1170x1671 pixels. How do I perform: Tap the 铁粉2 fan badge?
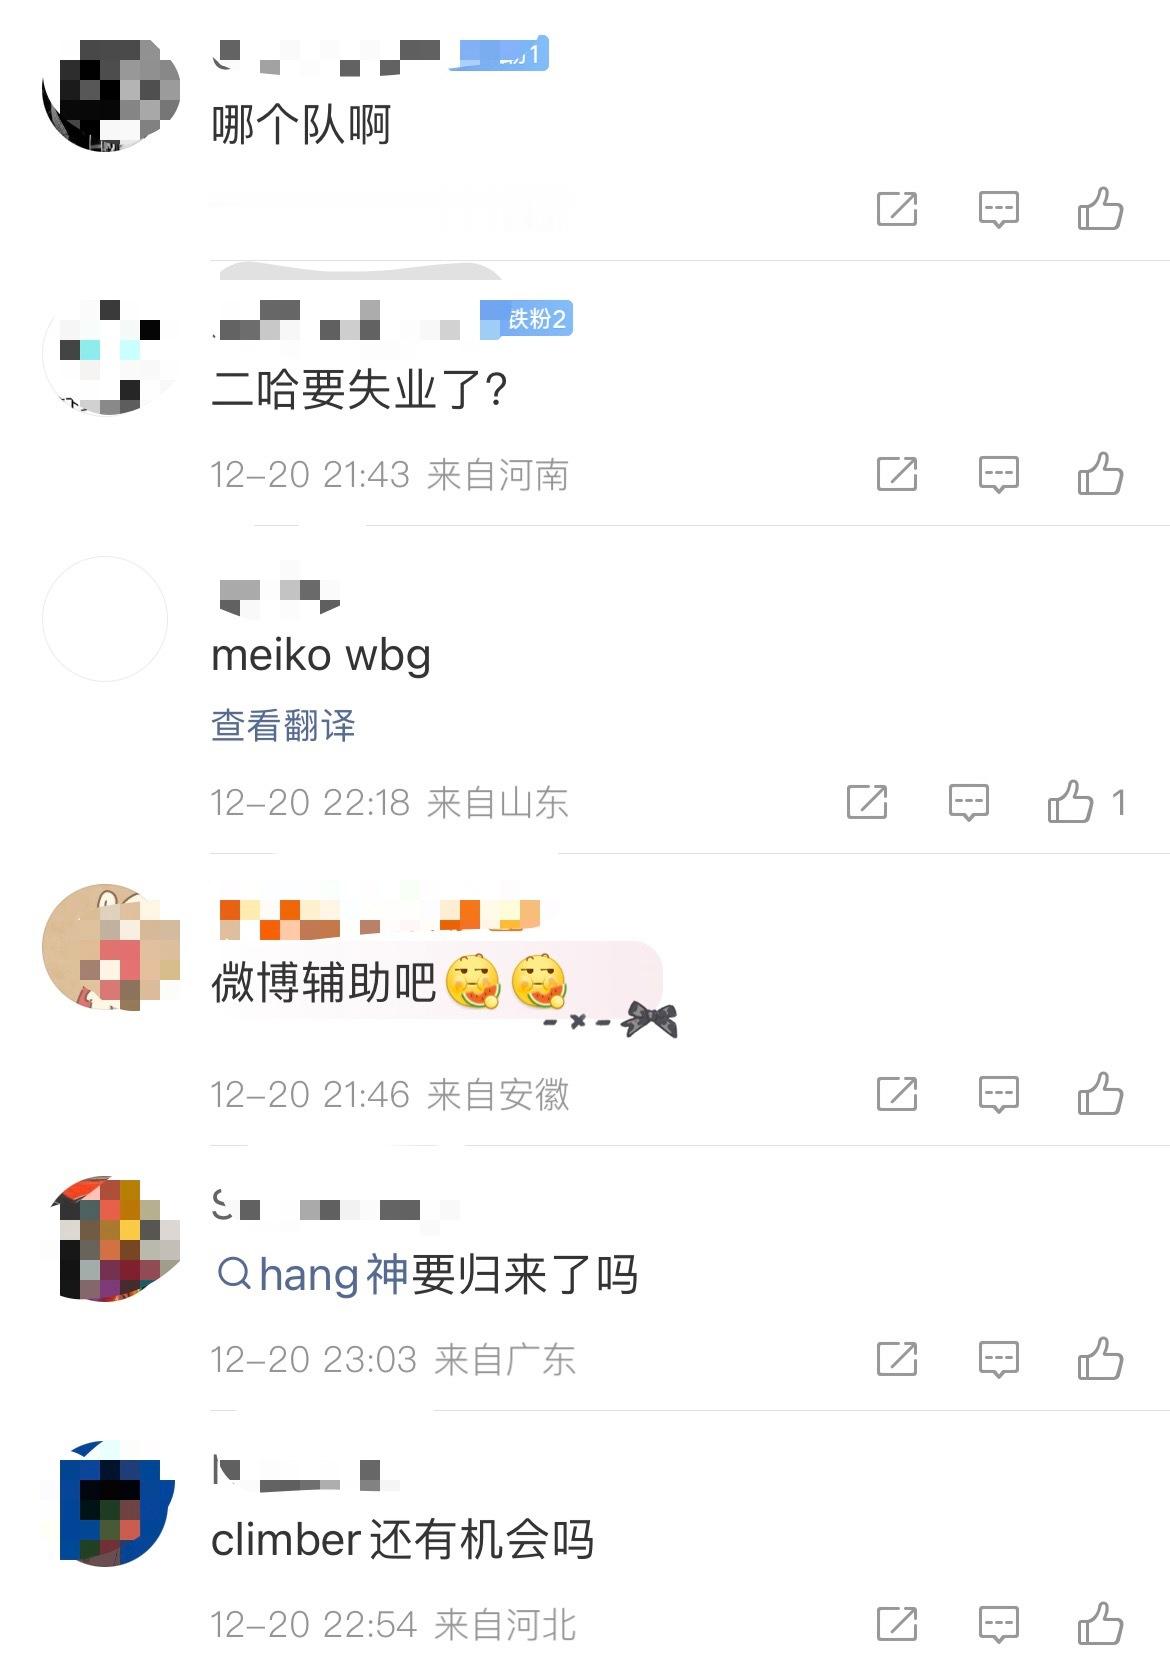point(526,319)
